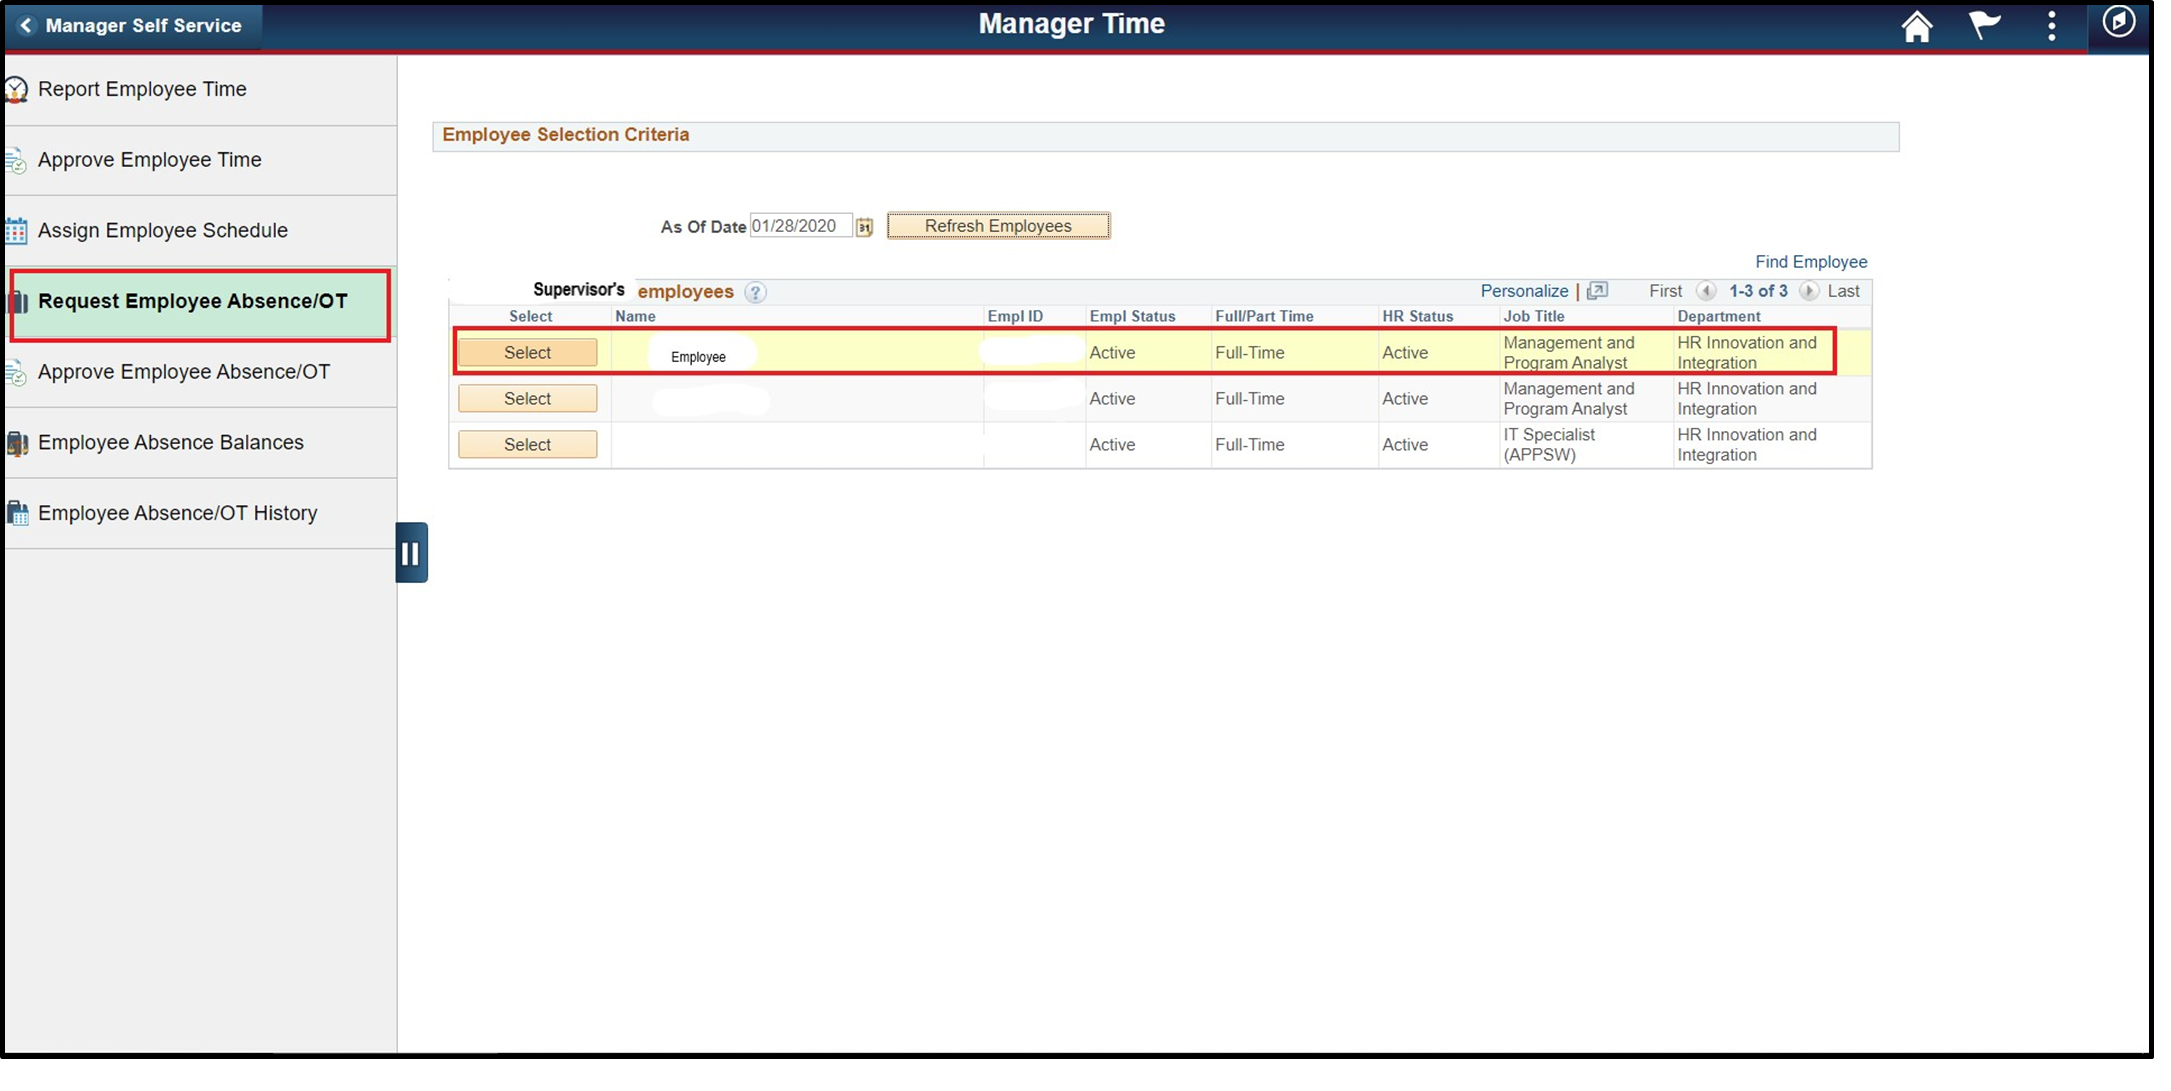2171x1091 pixels.
Task: Click the Report Employee Time clock icon
Action: [15, 89]
